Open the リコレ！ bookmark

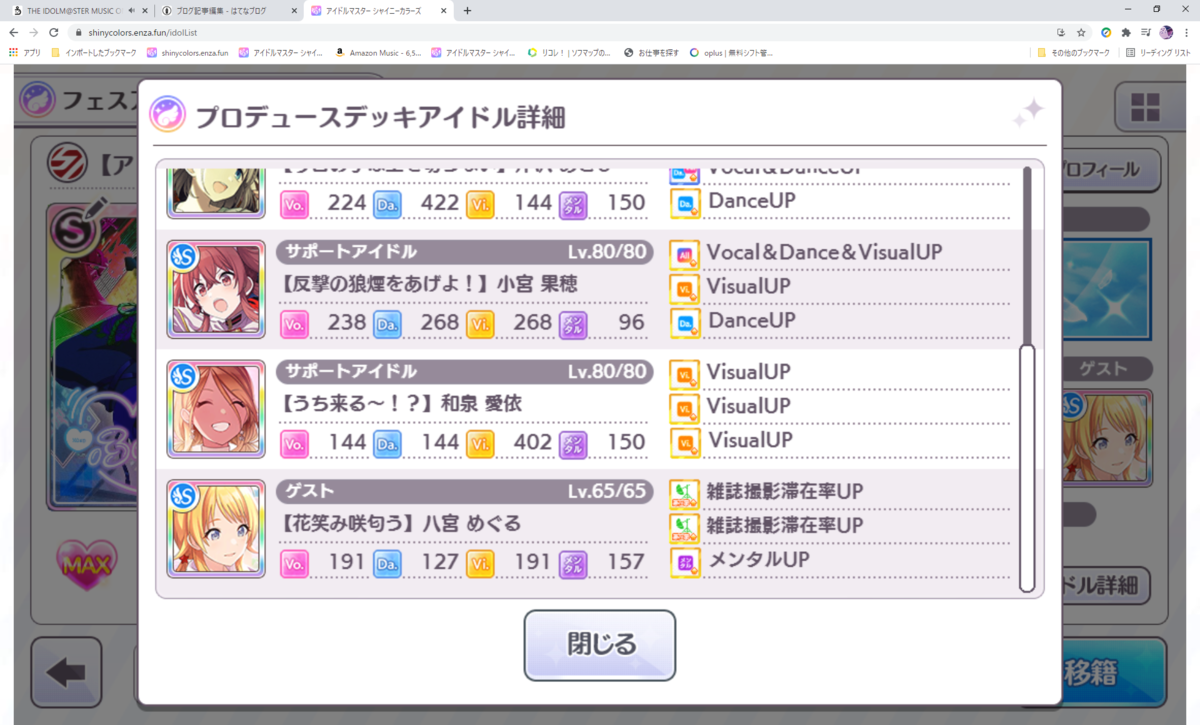pos(569,52)
